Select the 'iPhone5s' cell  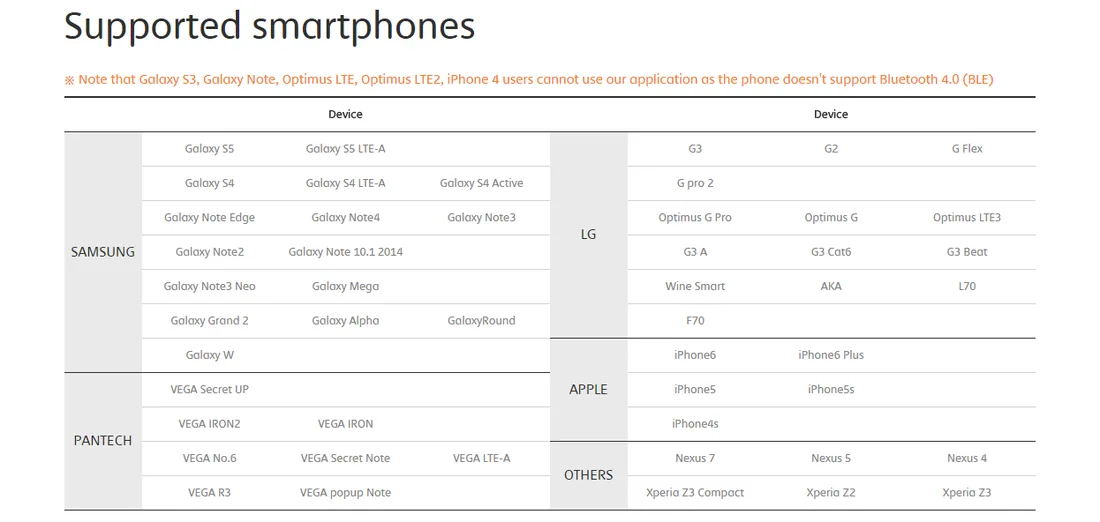coord(831,389)
